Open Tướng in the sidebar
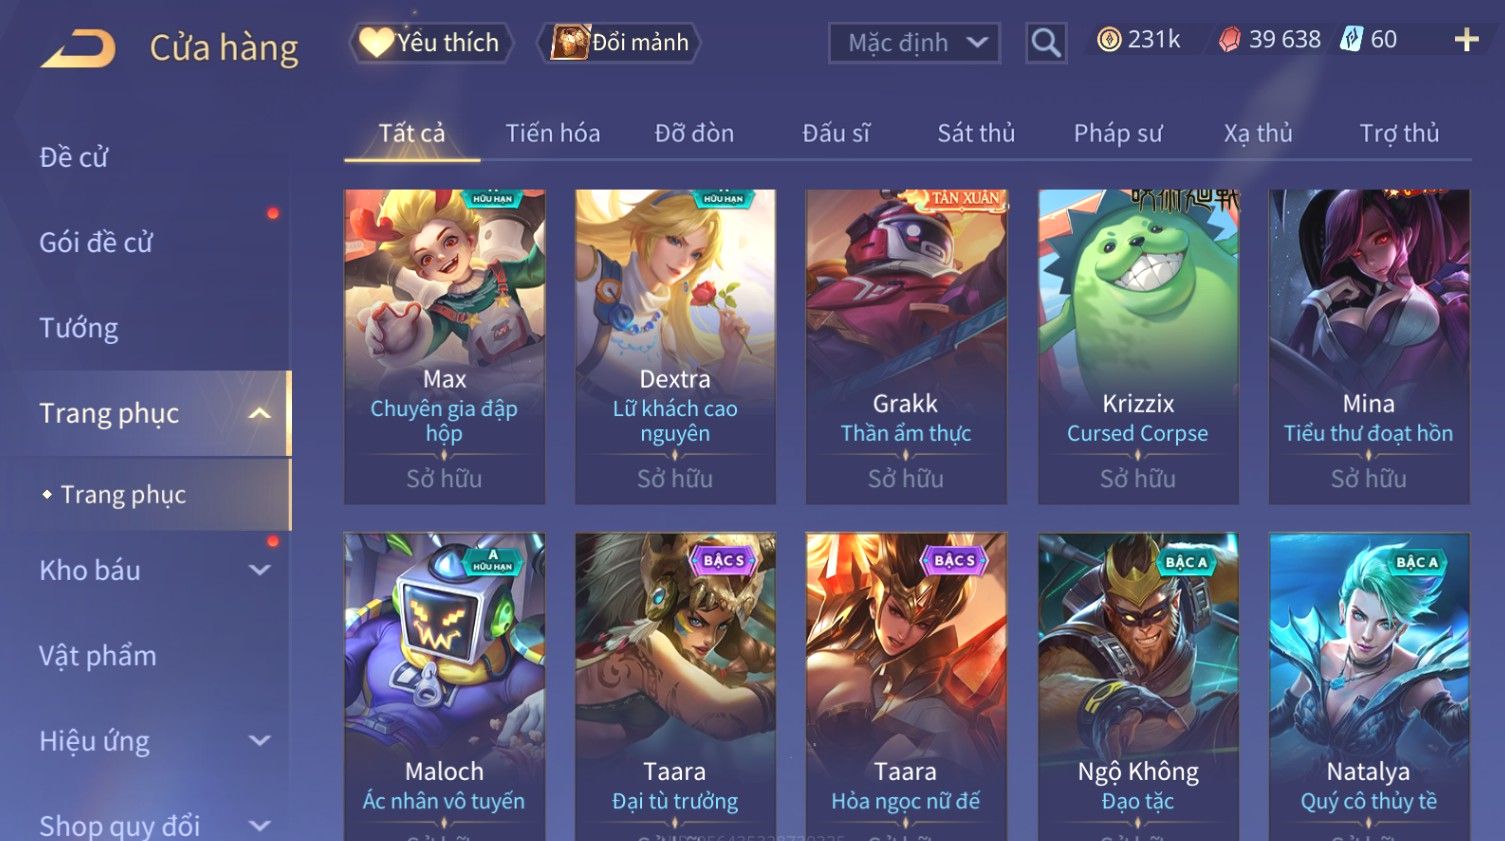Image resolution: width=1505 pixels, height=841 pixels. [x=78, y=328]
